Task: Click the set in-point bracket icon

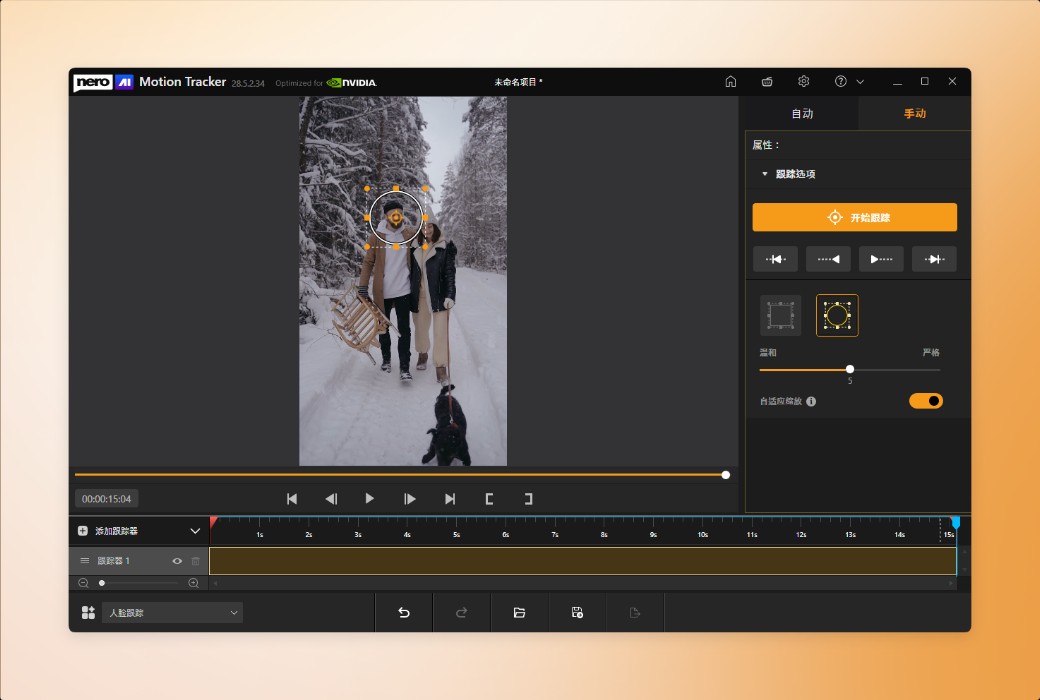Action: pyautogui.click(x=489, y=499)
